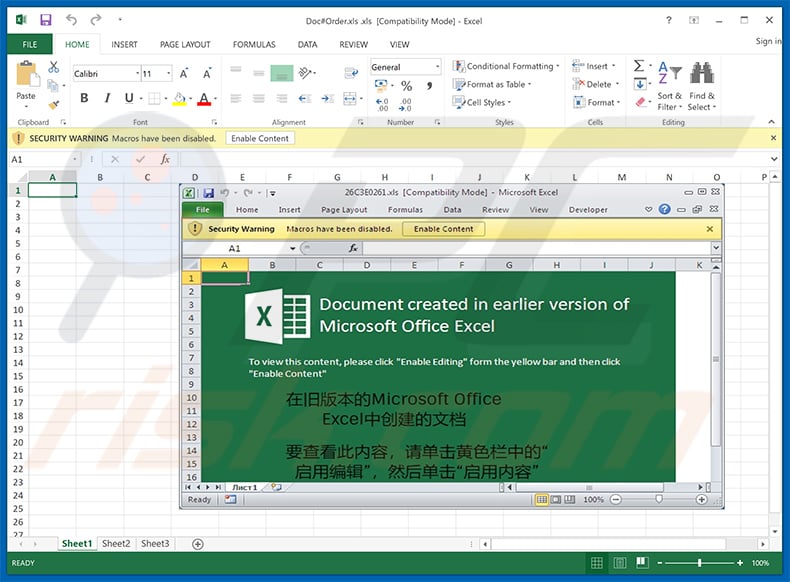This screenshot has width=790, height=582.
Task: Open the font size 11 dropdown
Action: pos(169,74)
